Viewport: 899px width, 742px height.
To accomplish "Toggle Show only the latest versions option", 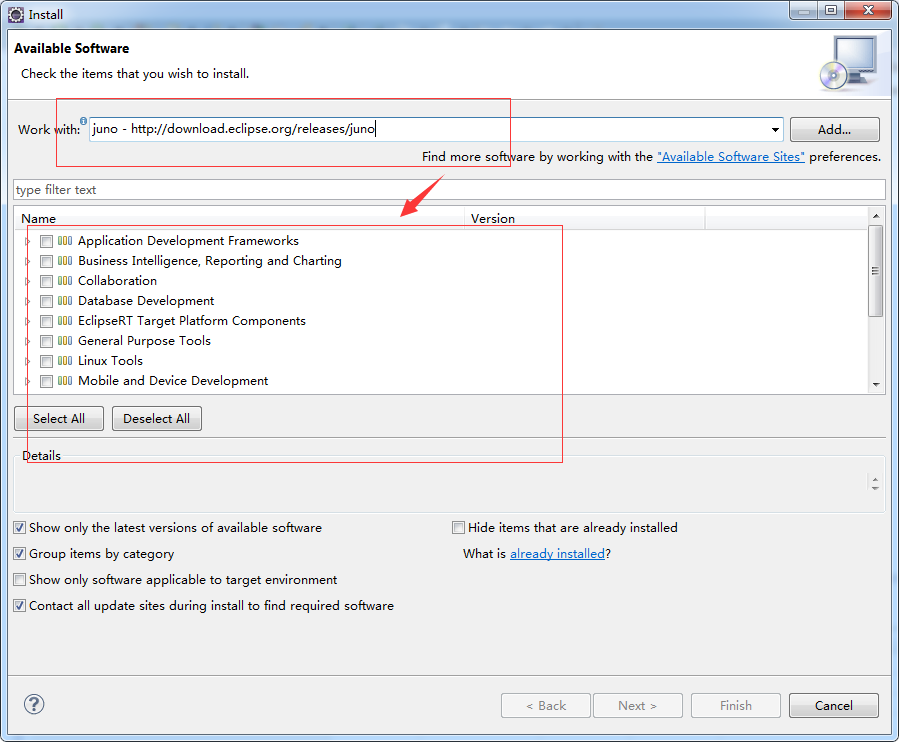I will pyautogui.click(x=19, y=528).
